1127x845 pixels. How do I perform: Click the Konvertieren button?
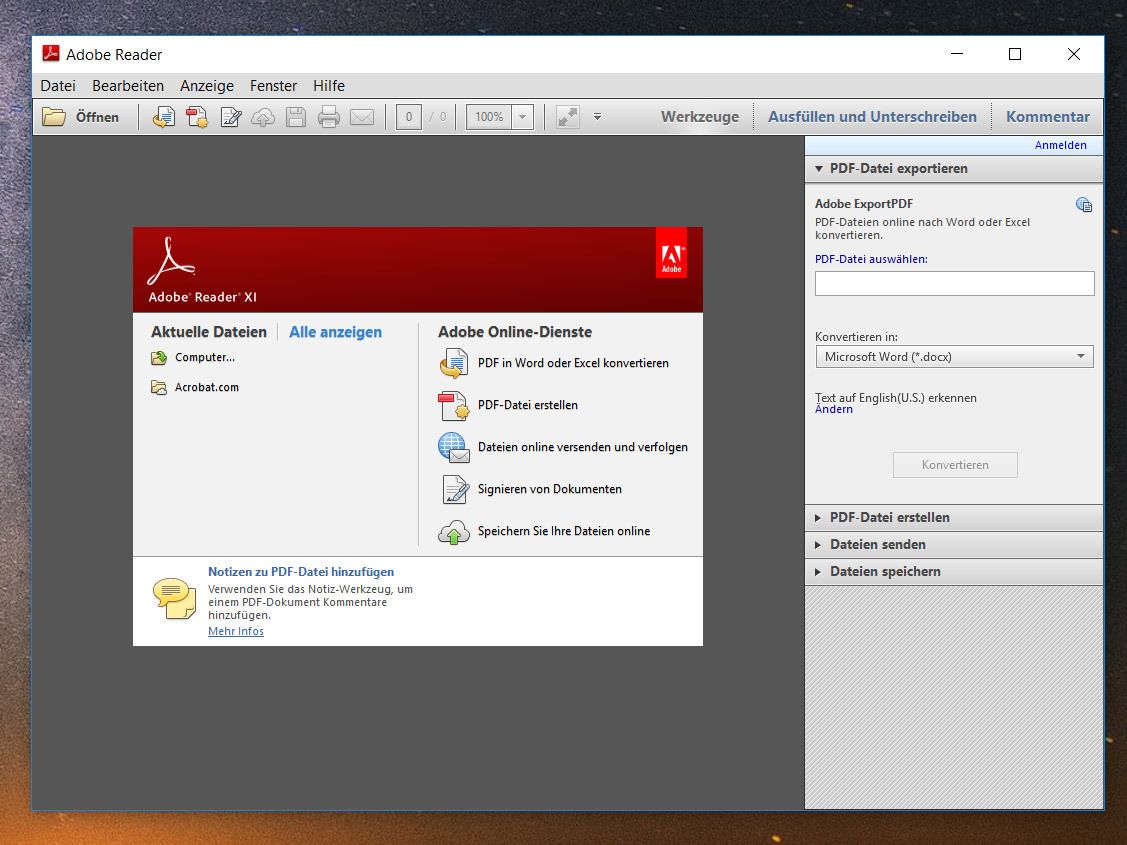(x=955, y=465)
